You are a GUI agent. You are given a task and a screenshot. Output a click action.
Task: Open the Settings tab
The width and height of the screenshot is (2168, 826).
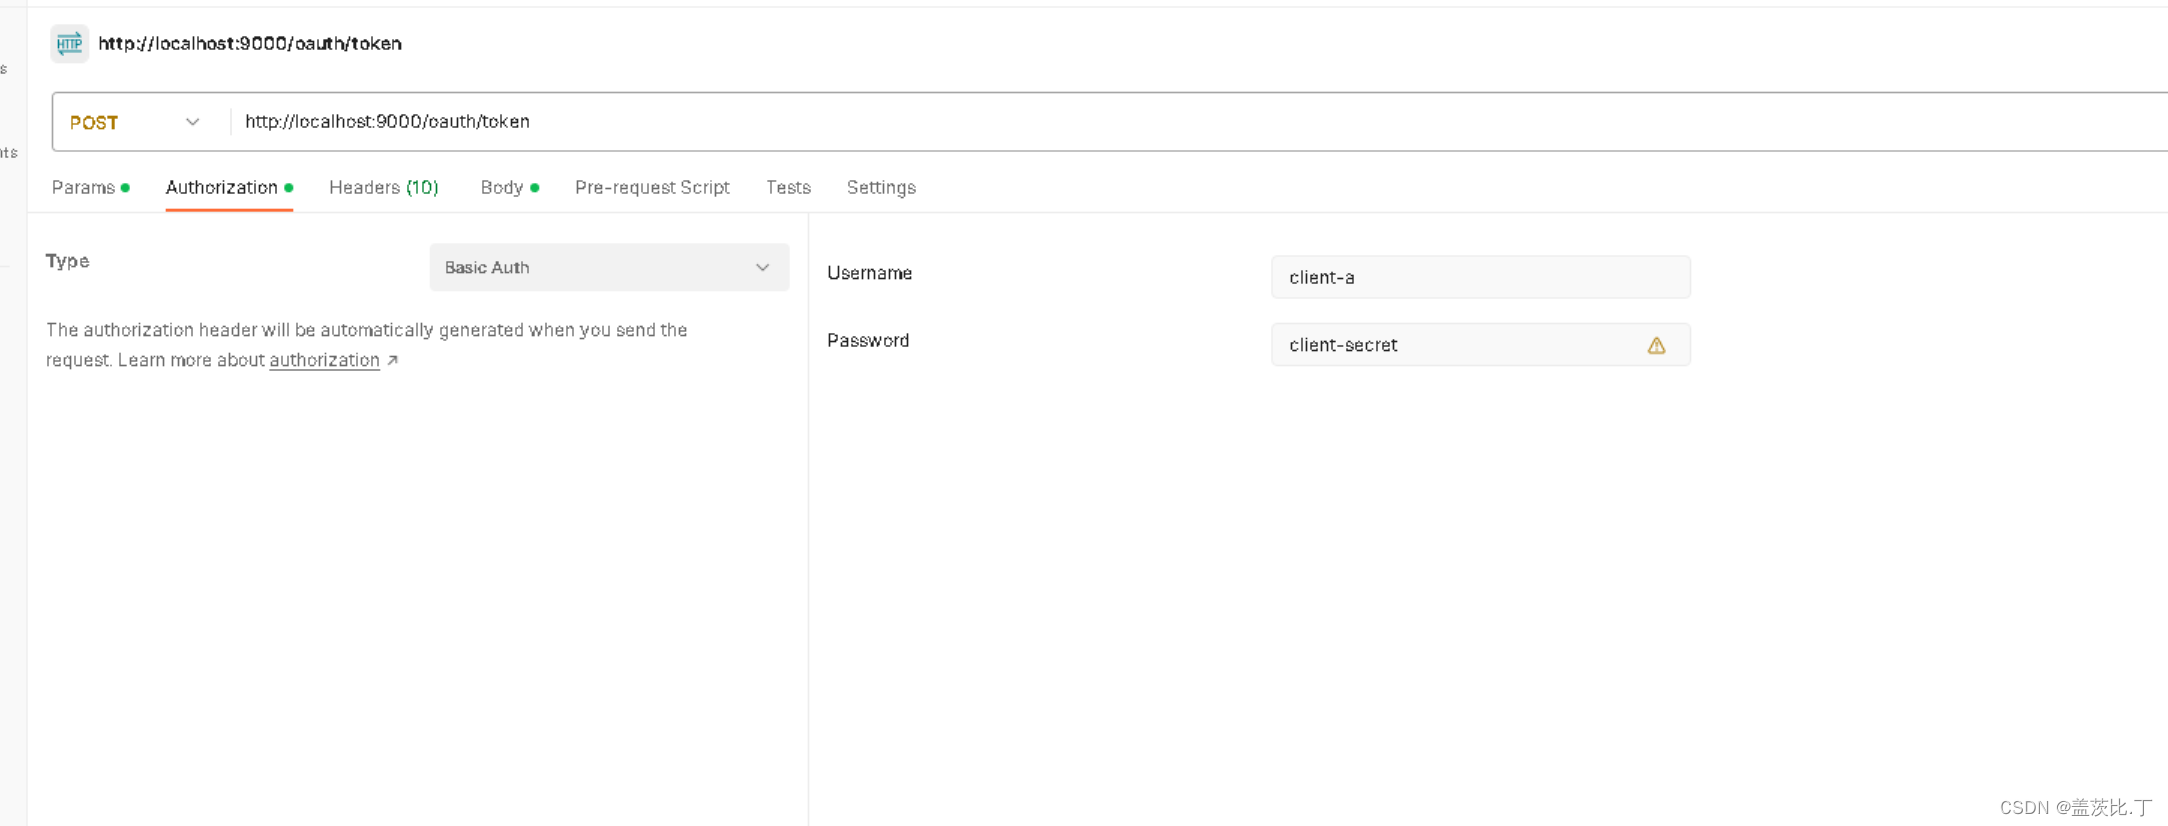click(881, 187)
